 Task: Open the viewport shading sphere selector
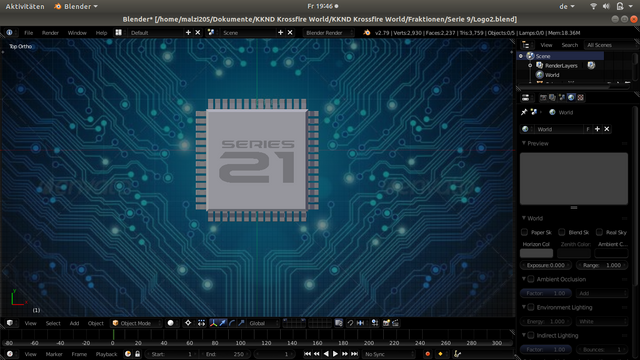point(171,323)
